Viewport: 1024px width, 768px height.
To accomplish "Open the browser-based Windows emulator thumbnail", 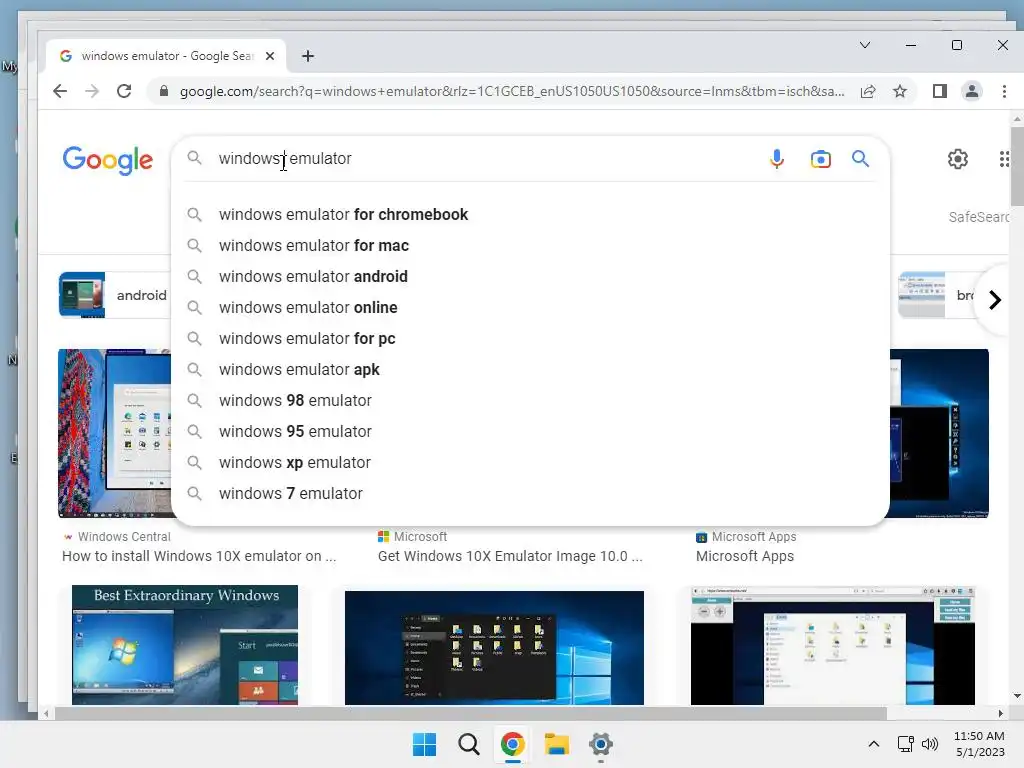I will coord(833,645).
